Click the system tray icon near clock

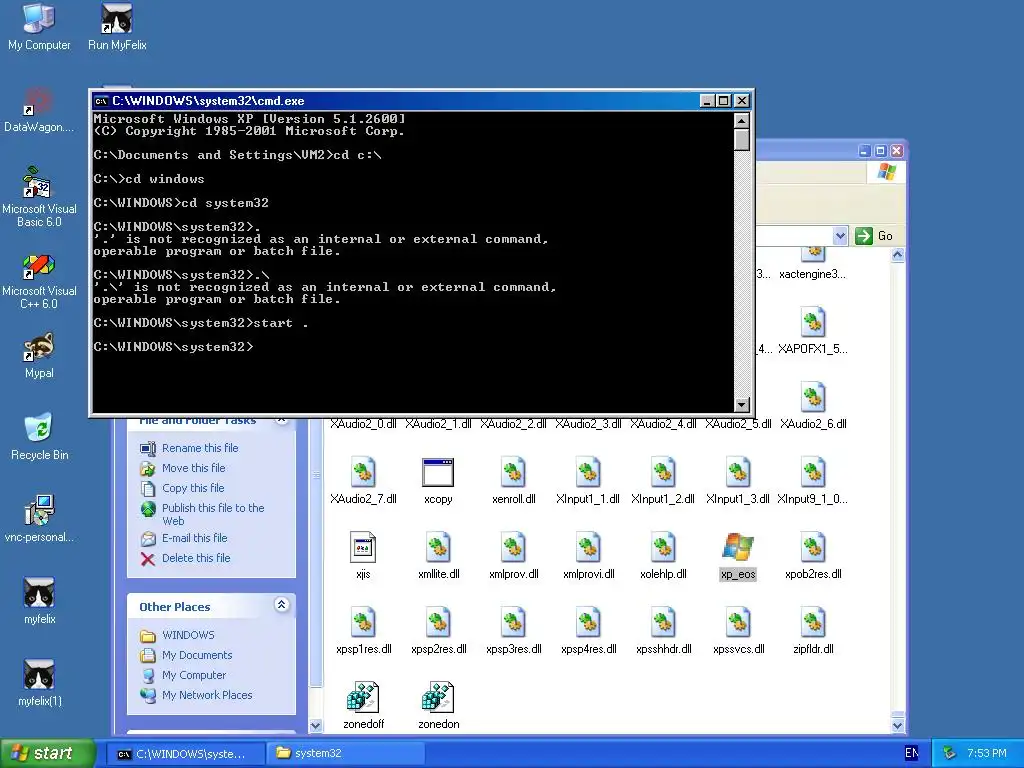950,753
